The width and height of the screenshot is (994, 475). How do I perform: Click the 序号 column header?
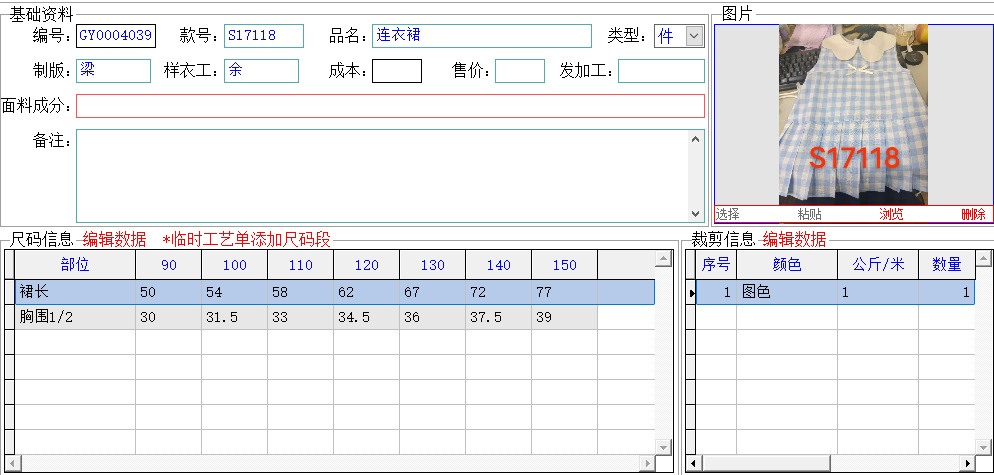pos(716,264)
